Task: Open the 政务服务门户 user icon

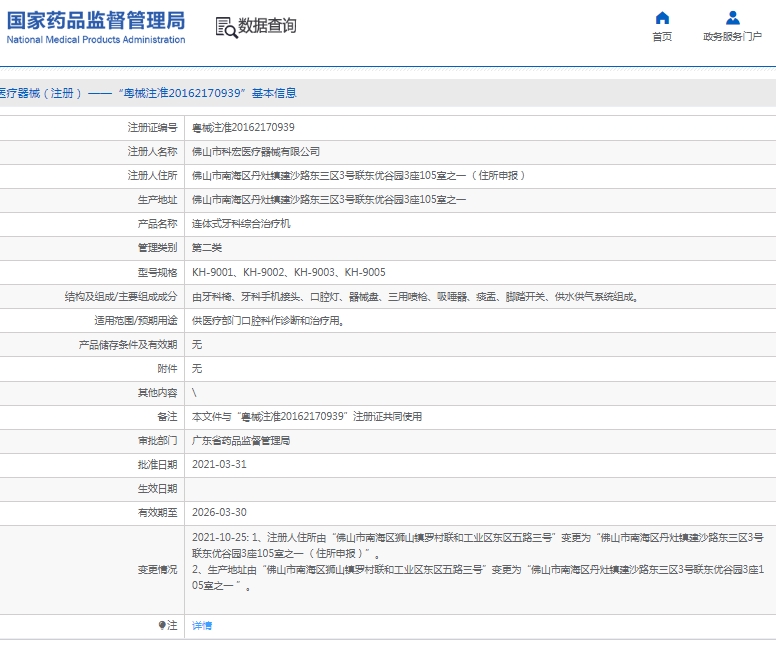Action: tap(732, 18)
